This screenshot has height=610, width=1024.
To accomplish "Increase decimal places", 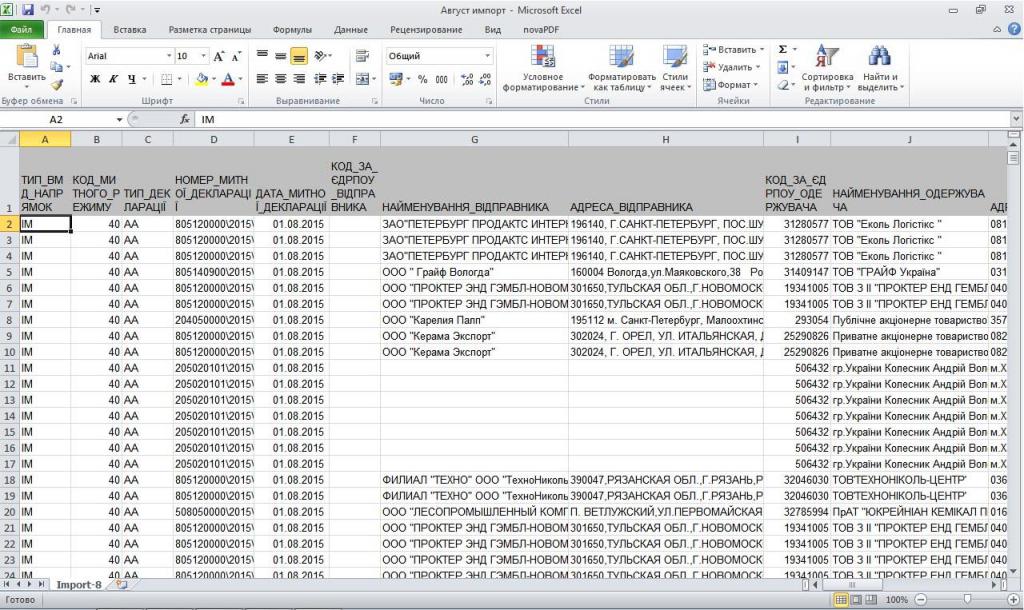I will pyautogui.click(x=467, y=79).
